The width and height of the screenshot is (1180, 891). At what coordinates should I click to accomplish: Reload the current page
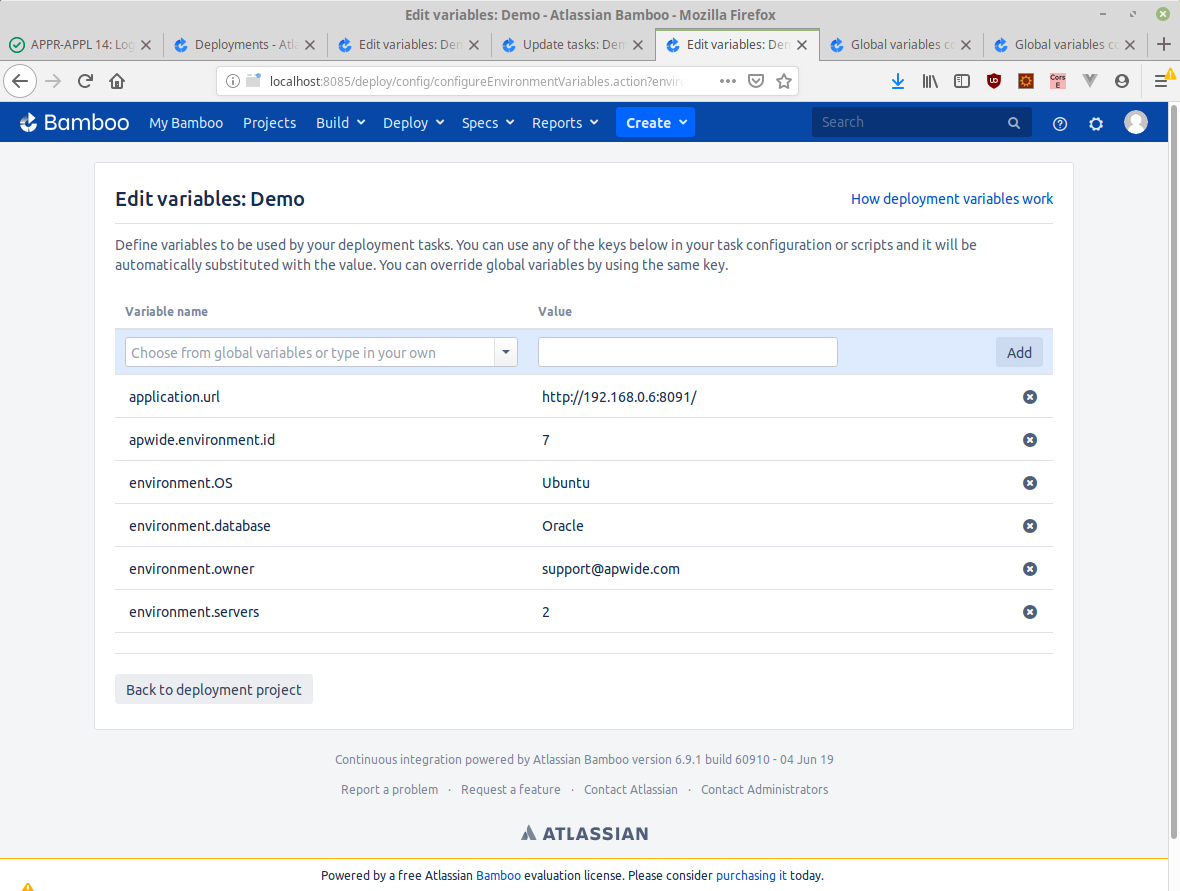(85, 81)
